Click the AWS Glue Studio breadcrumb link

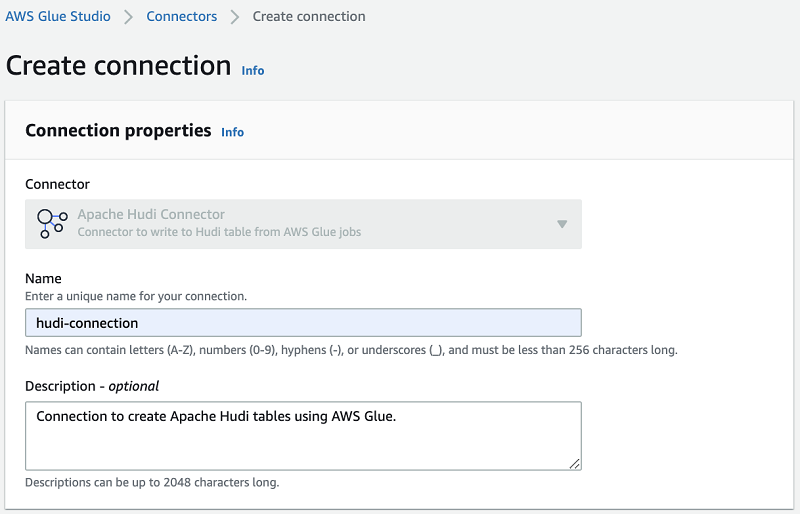pos(58,17)
